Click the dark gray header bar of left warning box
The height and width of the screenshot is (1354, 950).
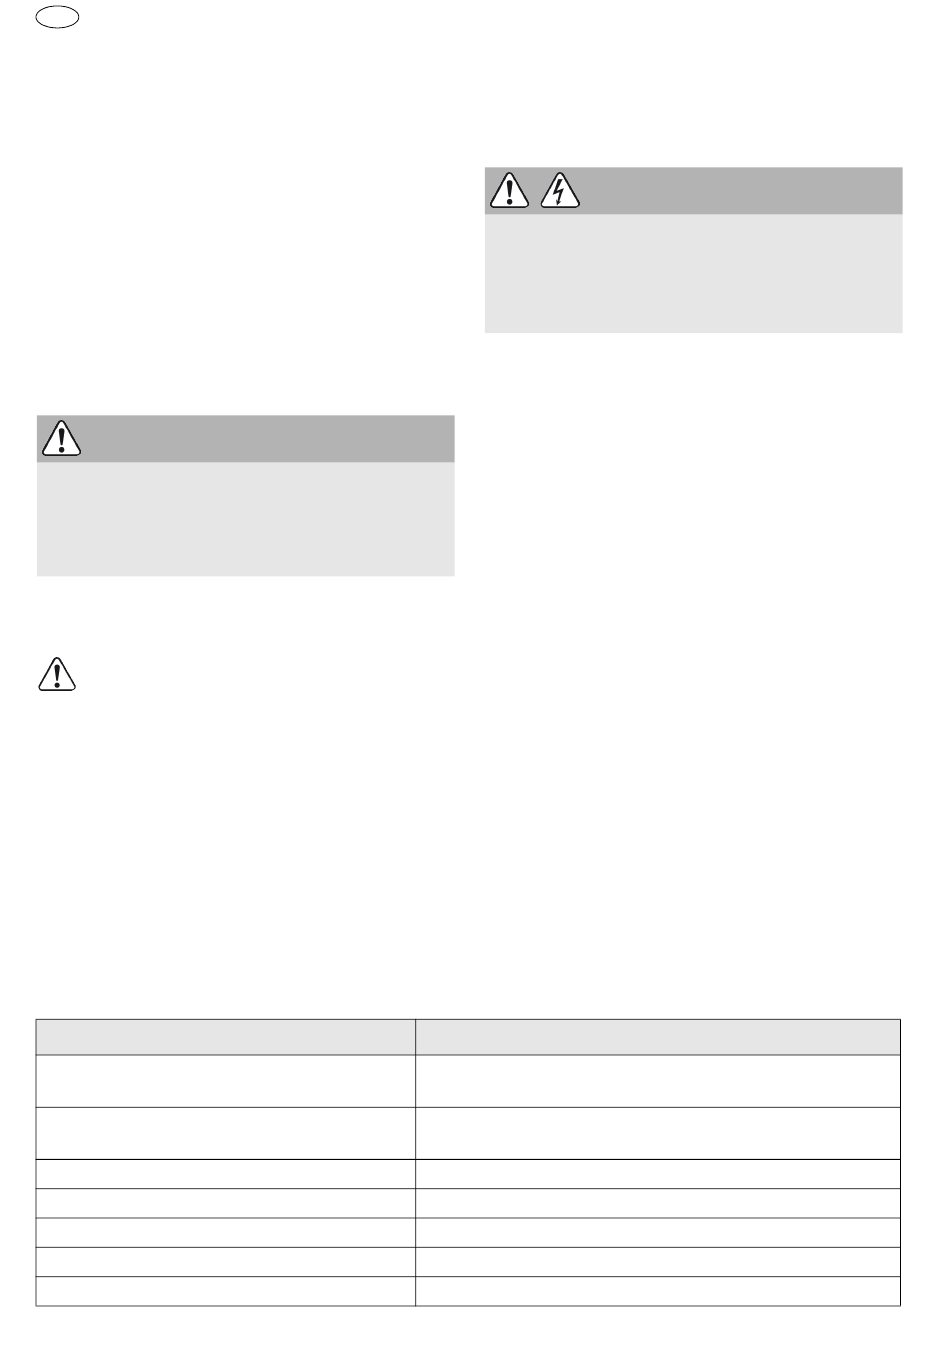coord(245,438)
